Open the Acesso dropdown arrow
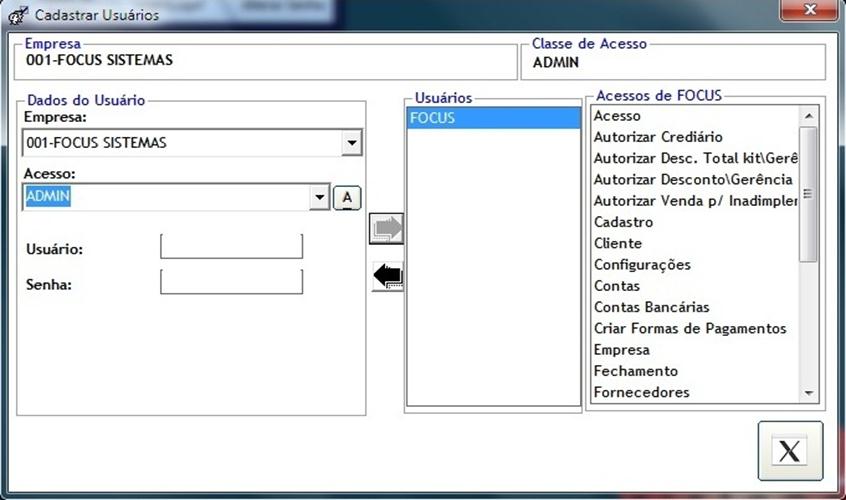 click(x=319, y=197)
